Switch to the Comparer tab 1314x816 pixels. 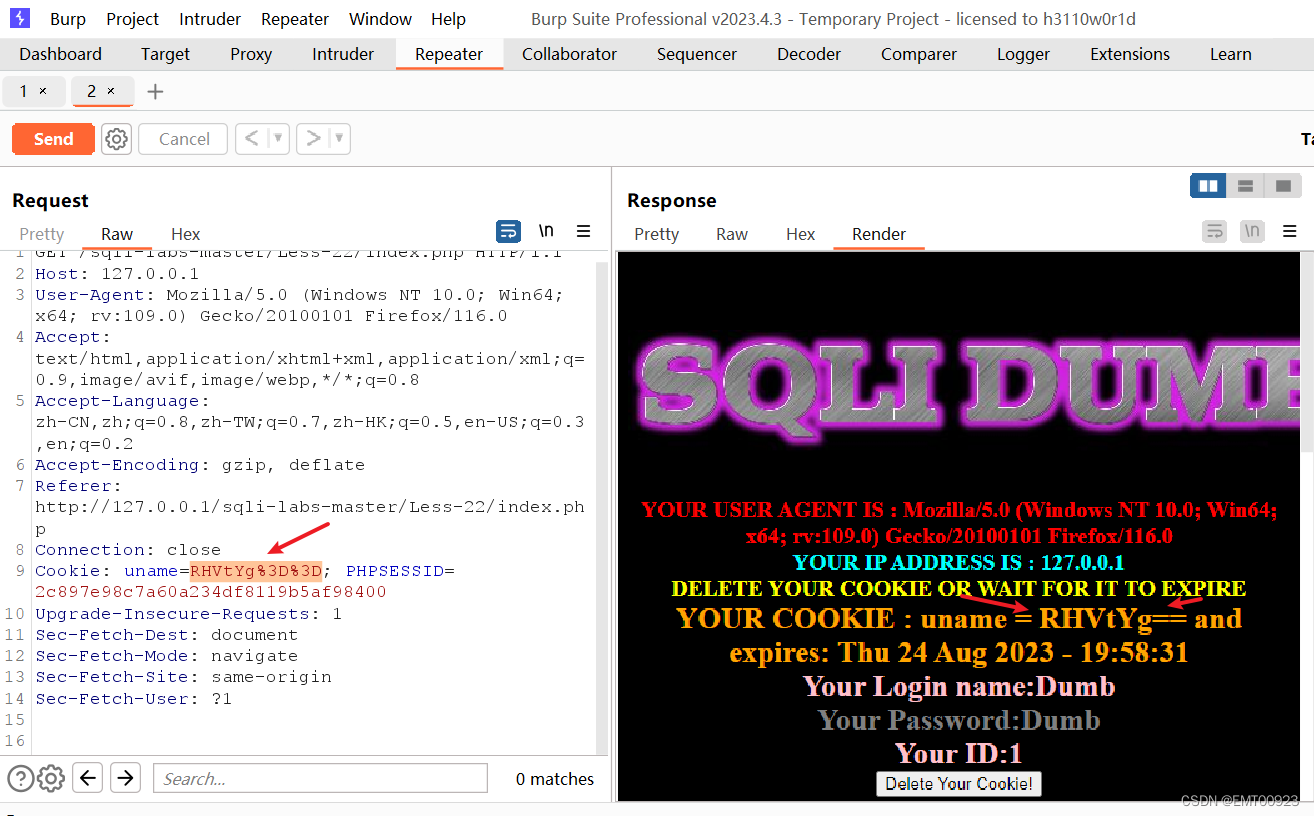pyautogui.click(x=919, y=54)
